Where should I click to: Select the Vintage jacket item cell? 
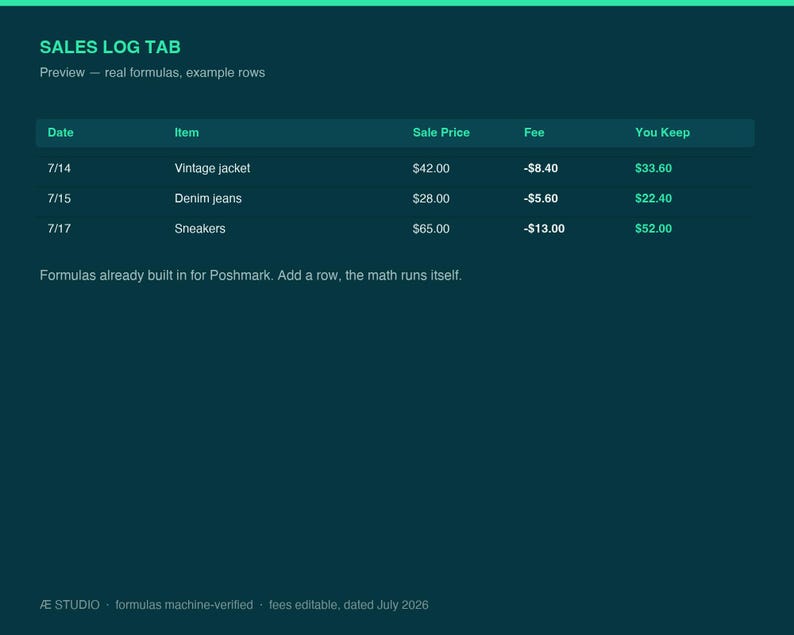pos(212,168)
